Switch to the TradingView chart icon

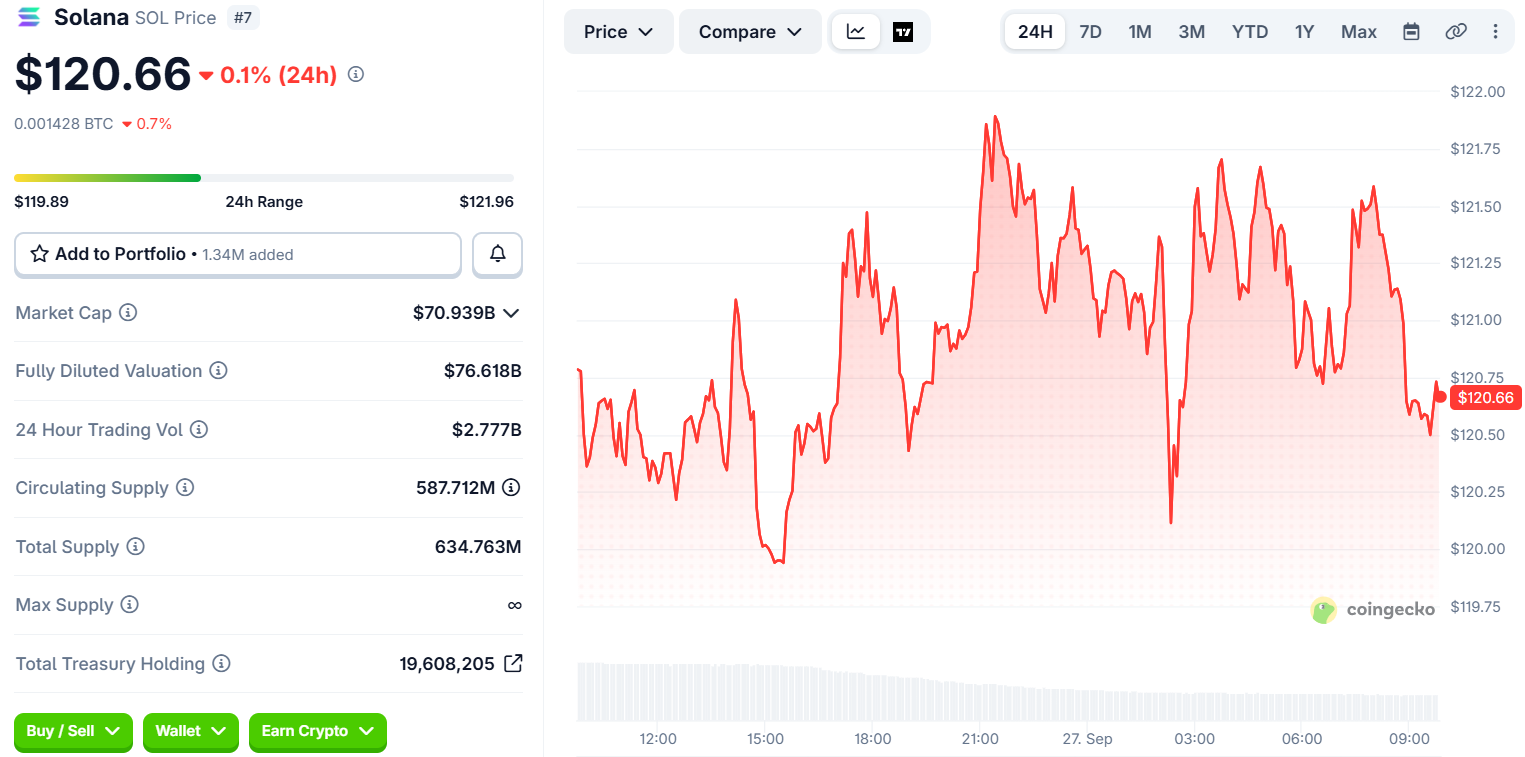click(x=903, y=32)
